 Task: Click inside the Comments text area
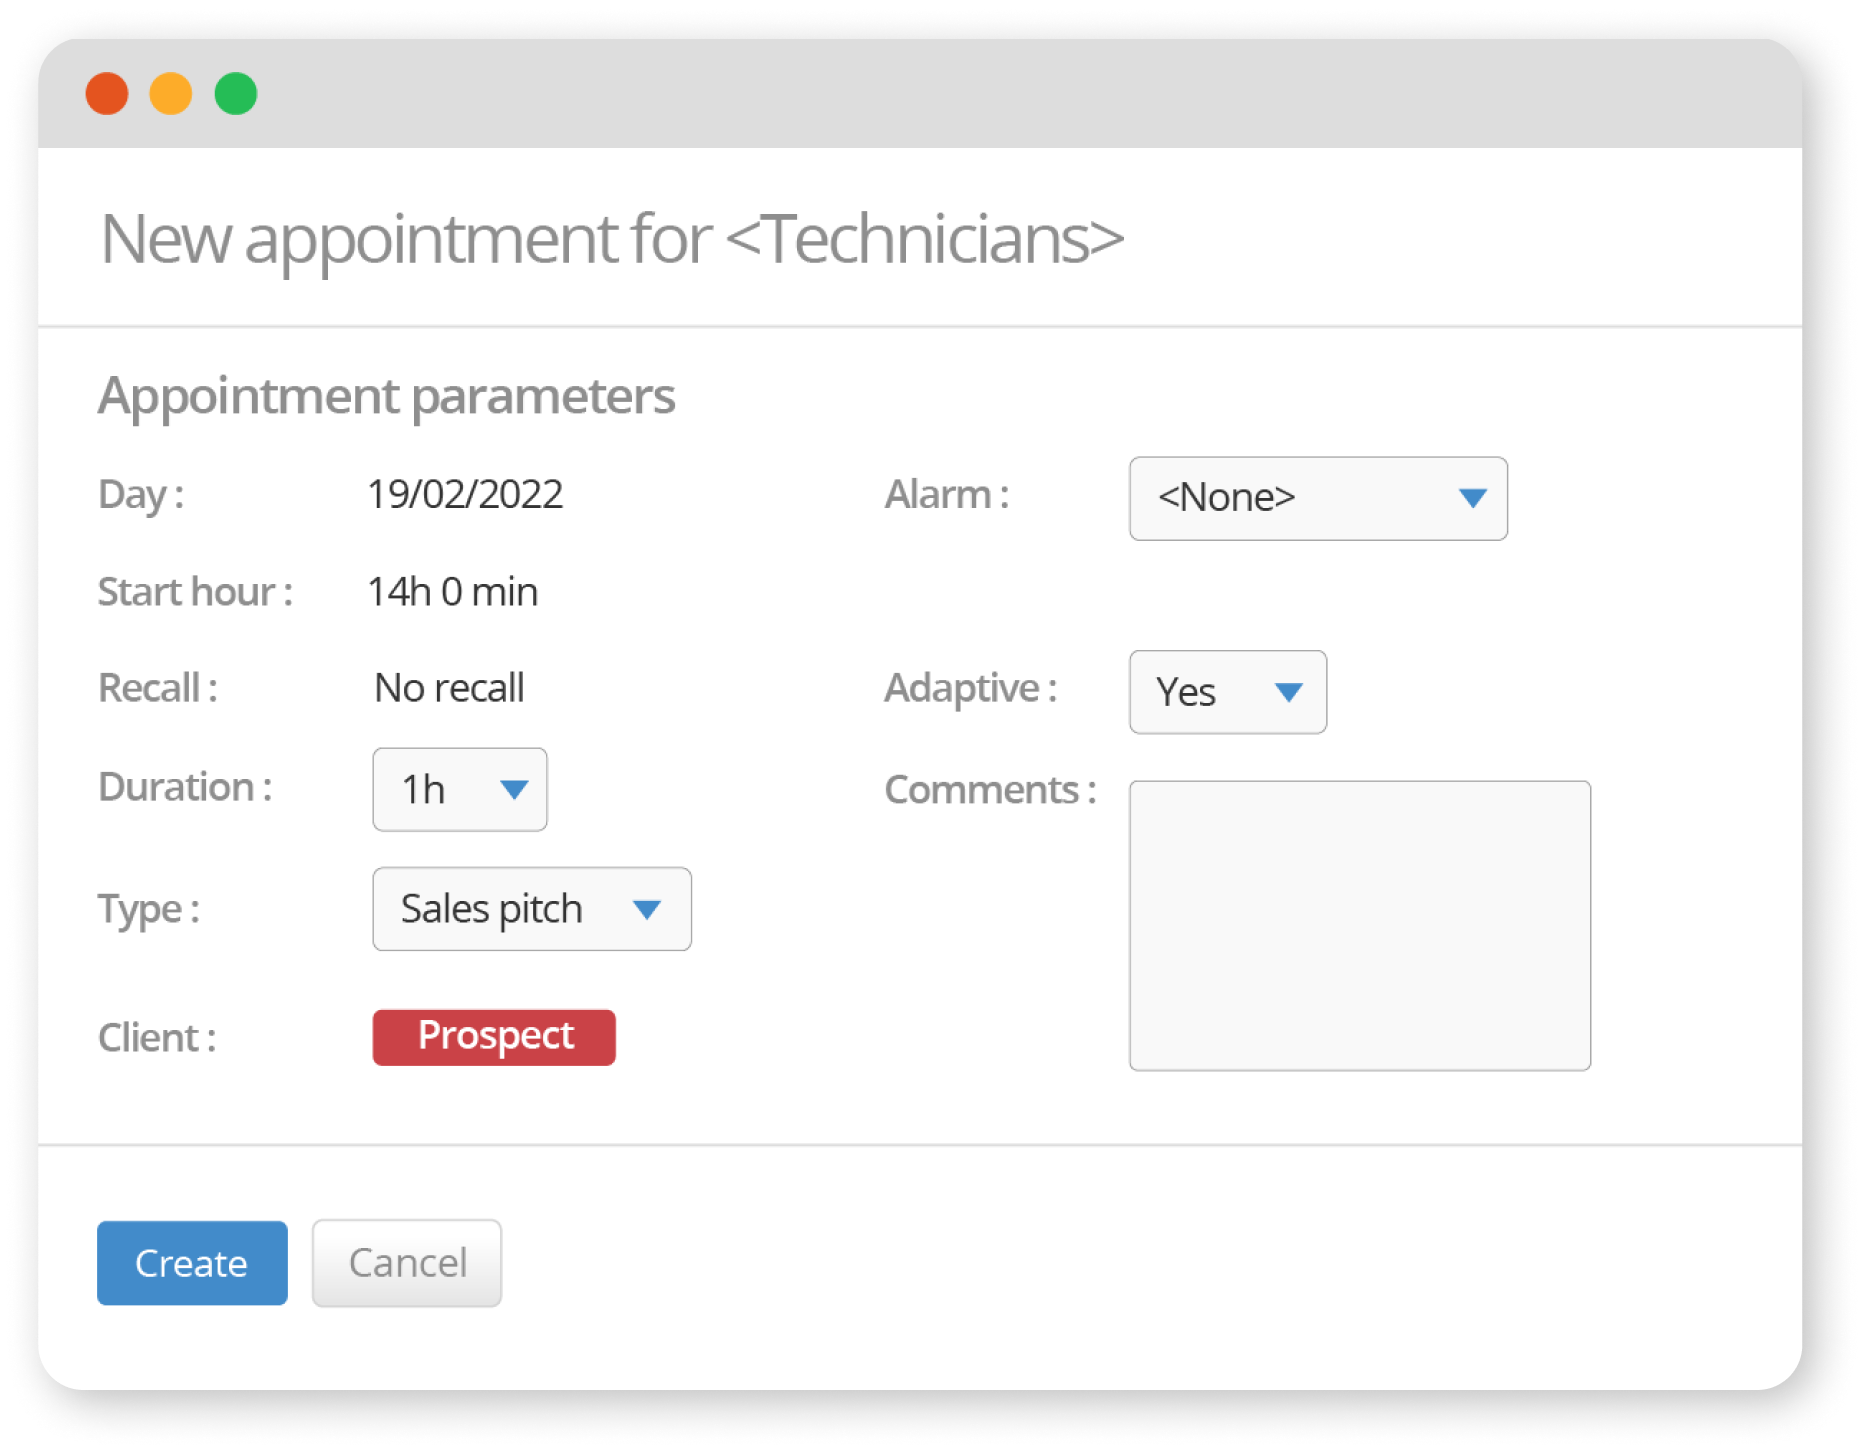[x=1360, y=925]
